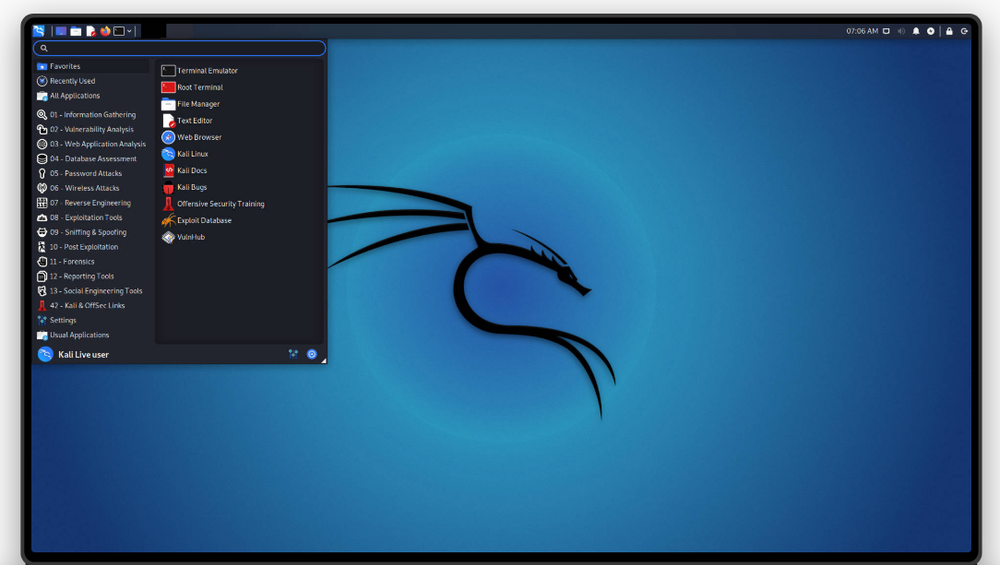This screenshot has height=565, width=1000.
Task: Open 08 - Exploitation Tools category
Action: pos(92,217)
